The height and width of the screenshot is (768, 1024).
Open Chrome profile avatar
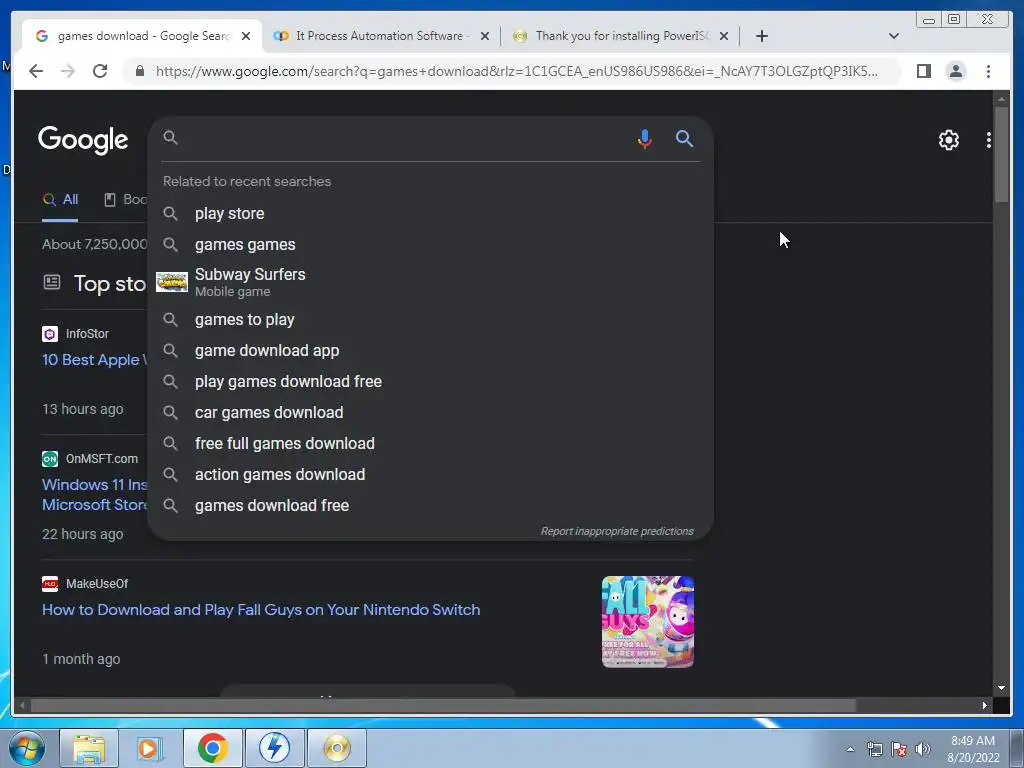955,71
